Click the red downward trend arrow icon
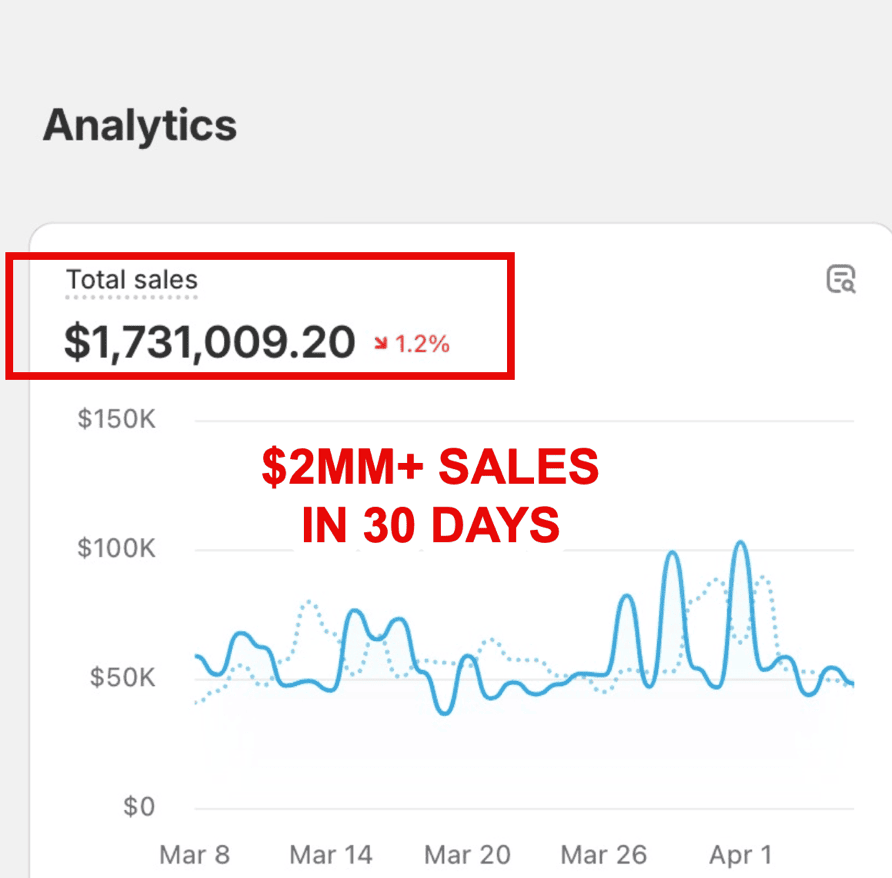Image resolution: width=892 pixels, height=878 pixels. coord(381,345)
